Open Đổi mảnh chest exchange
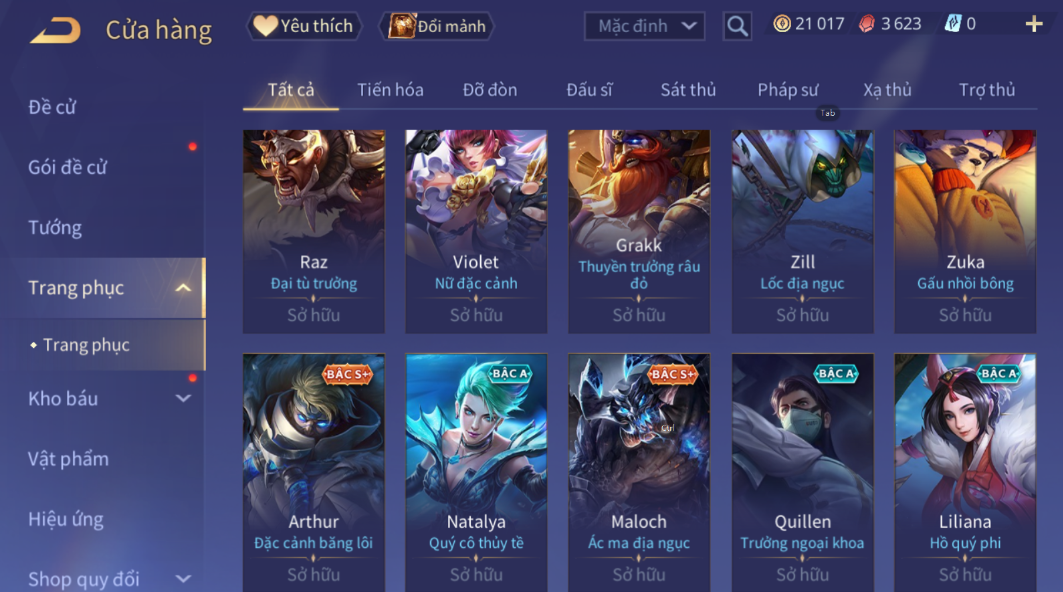 [437, 26]
